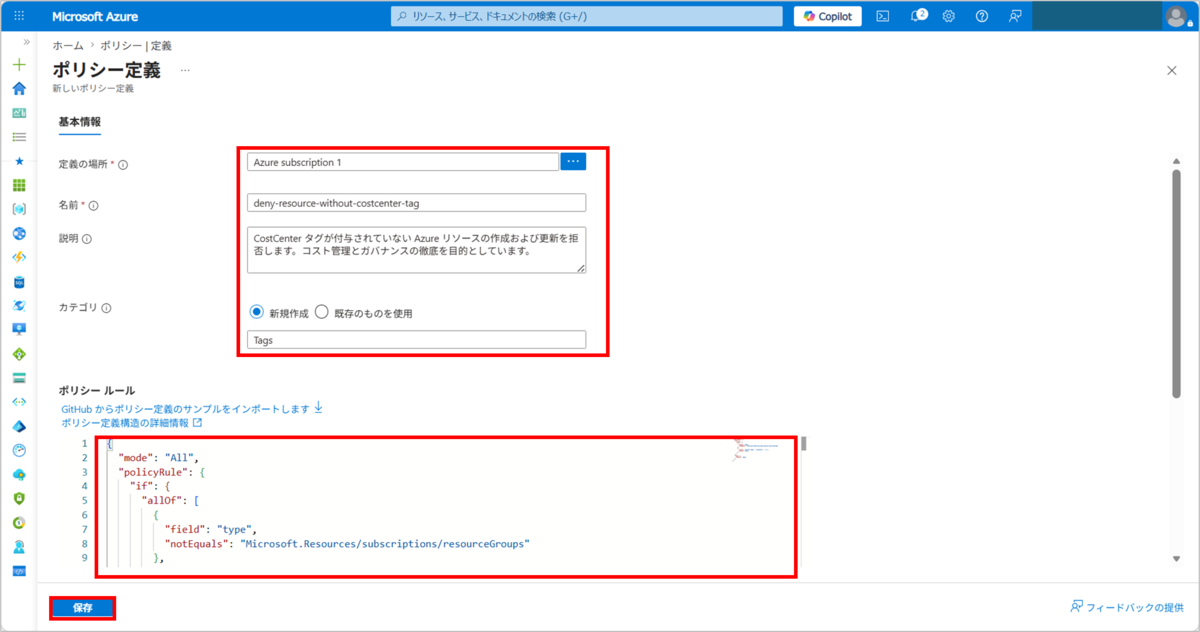
Task: Collapse the left sidebar with the chevron
Action: [27, 43]
